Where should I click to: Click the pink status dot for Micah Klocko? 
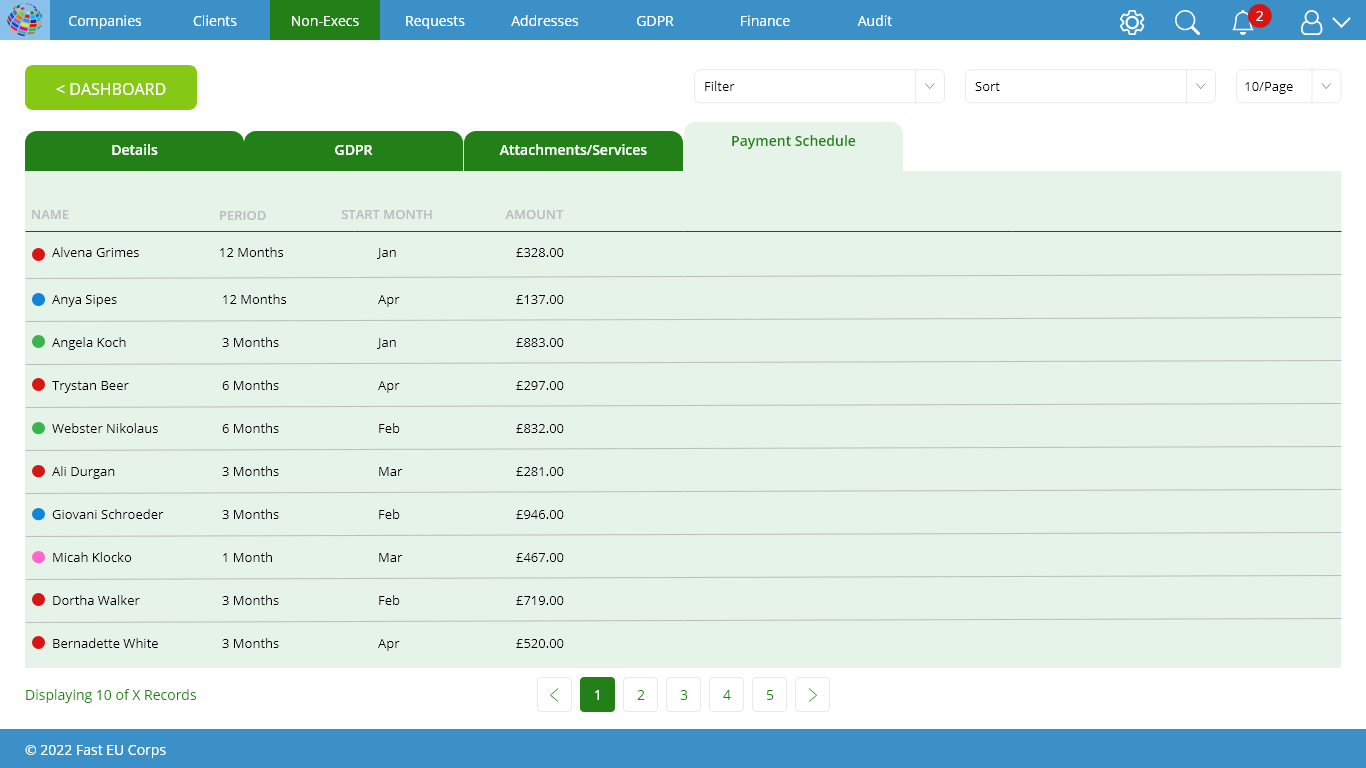(39, 557)
